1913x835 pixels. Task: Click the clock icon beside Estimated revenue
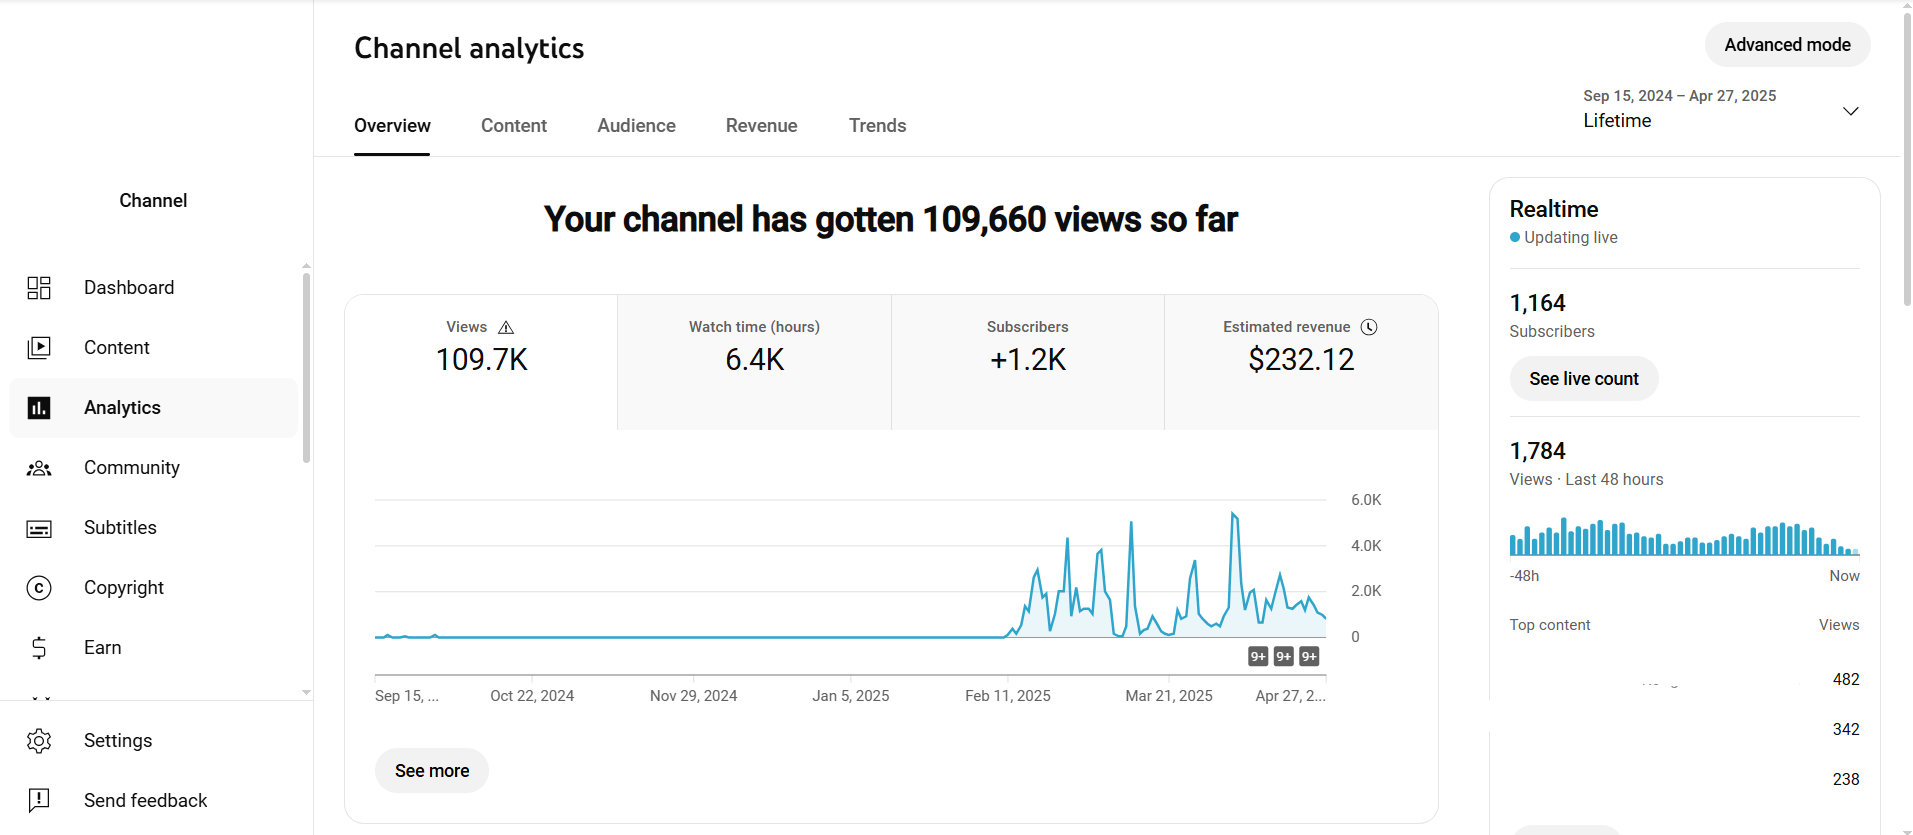tap(1369, 327)
